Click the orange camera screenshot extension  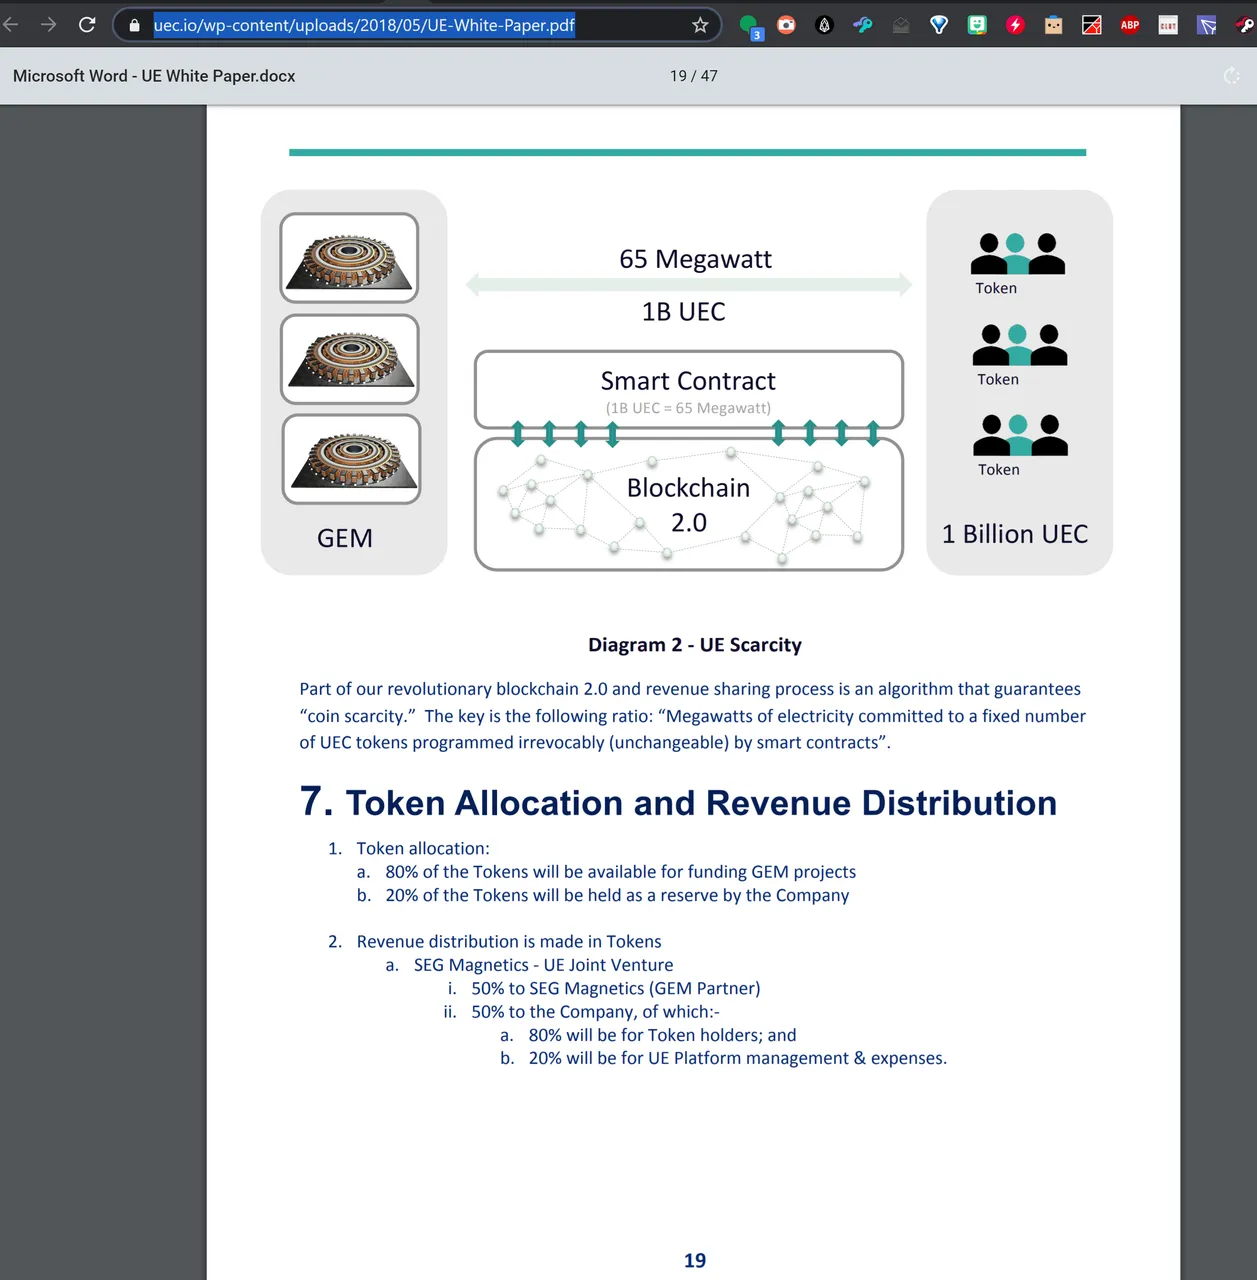(x=787, y=25)
